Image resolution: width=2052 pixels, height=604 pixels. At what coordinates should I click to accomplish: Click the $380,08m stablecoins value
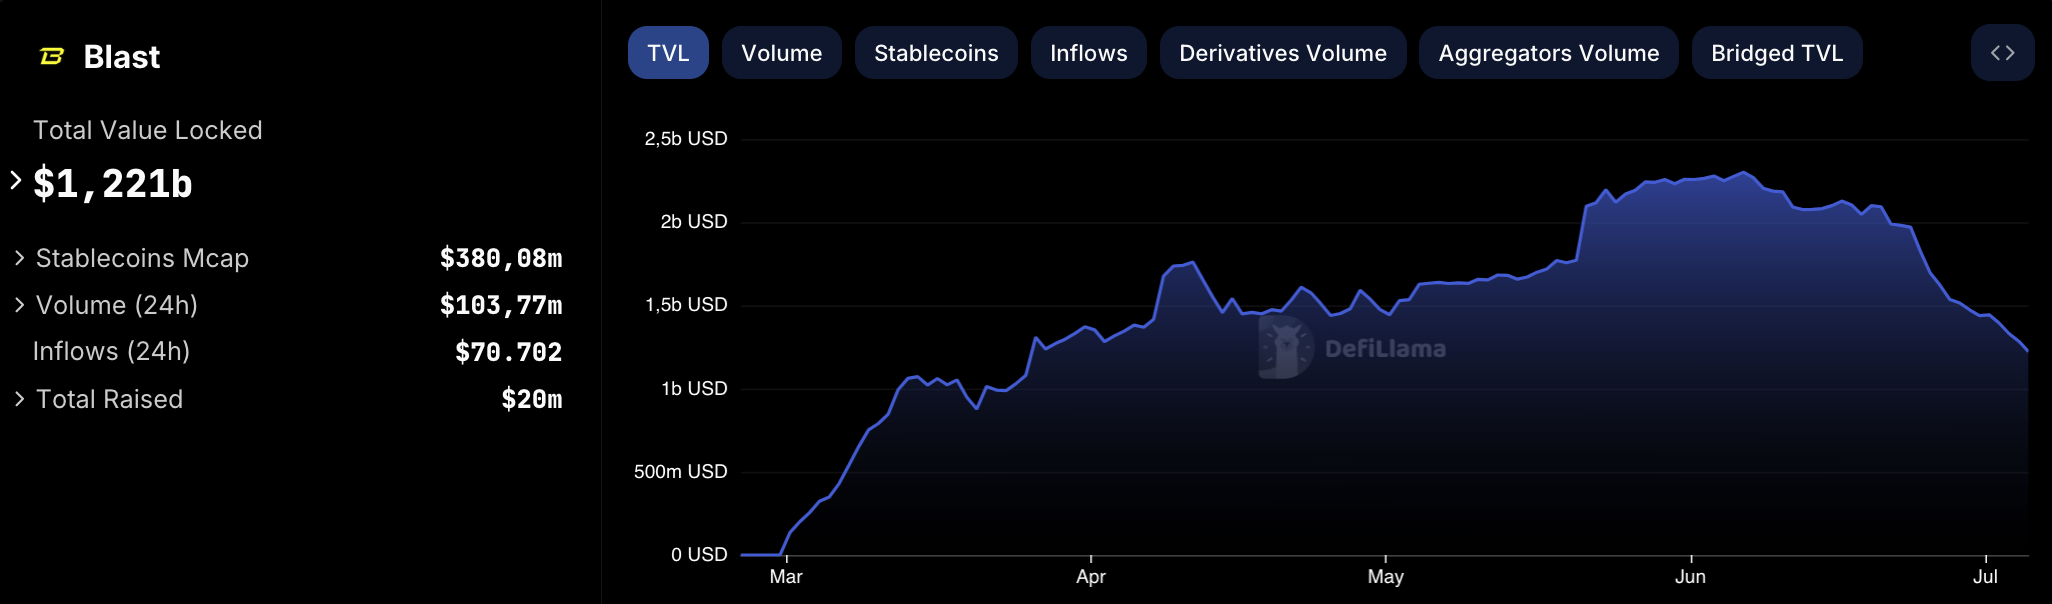(501, 259)
